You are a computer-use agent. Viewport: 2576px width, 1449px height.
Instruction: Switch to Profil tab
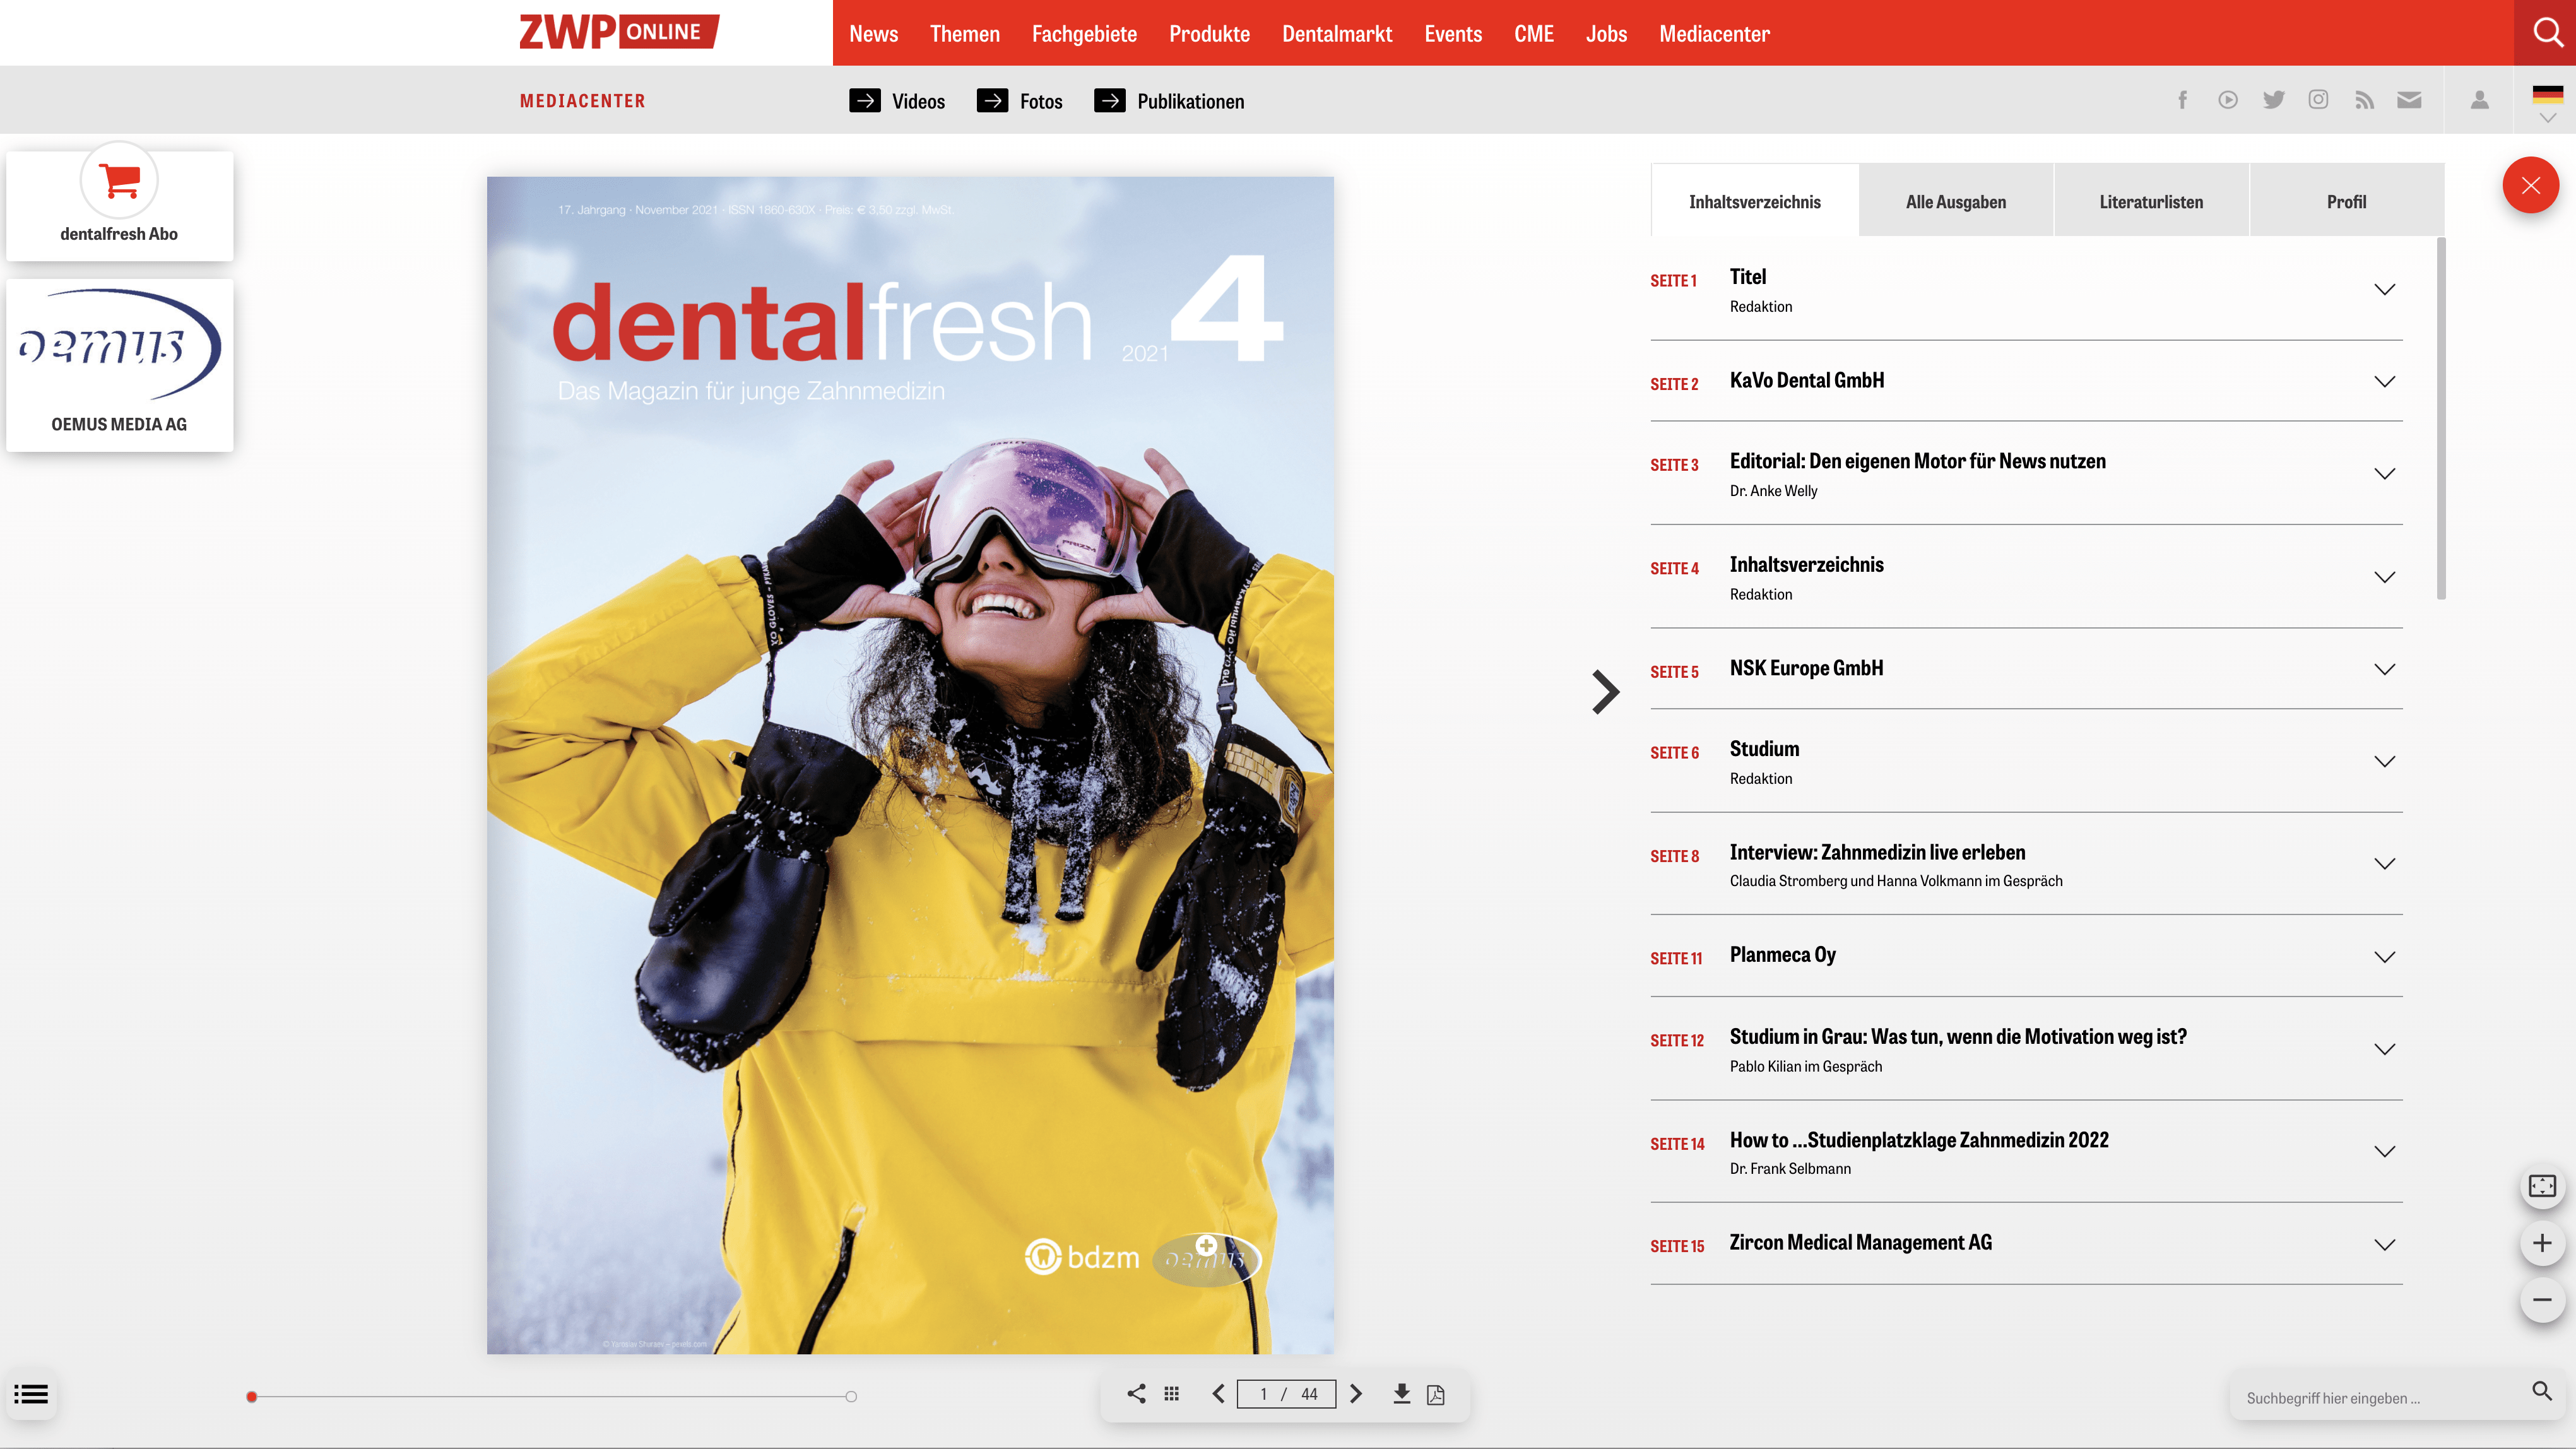2346,201
